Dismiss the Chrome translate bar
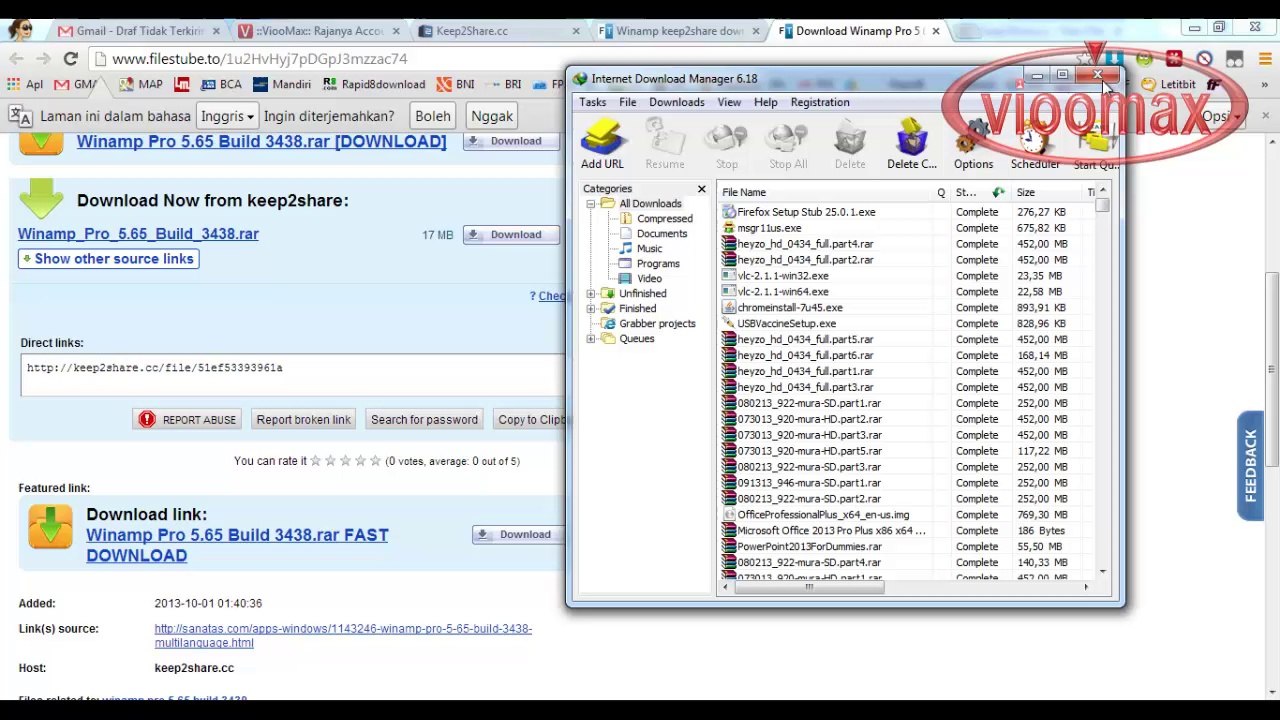 tap(1265, 116)
